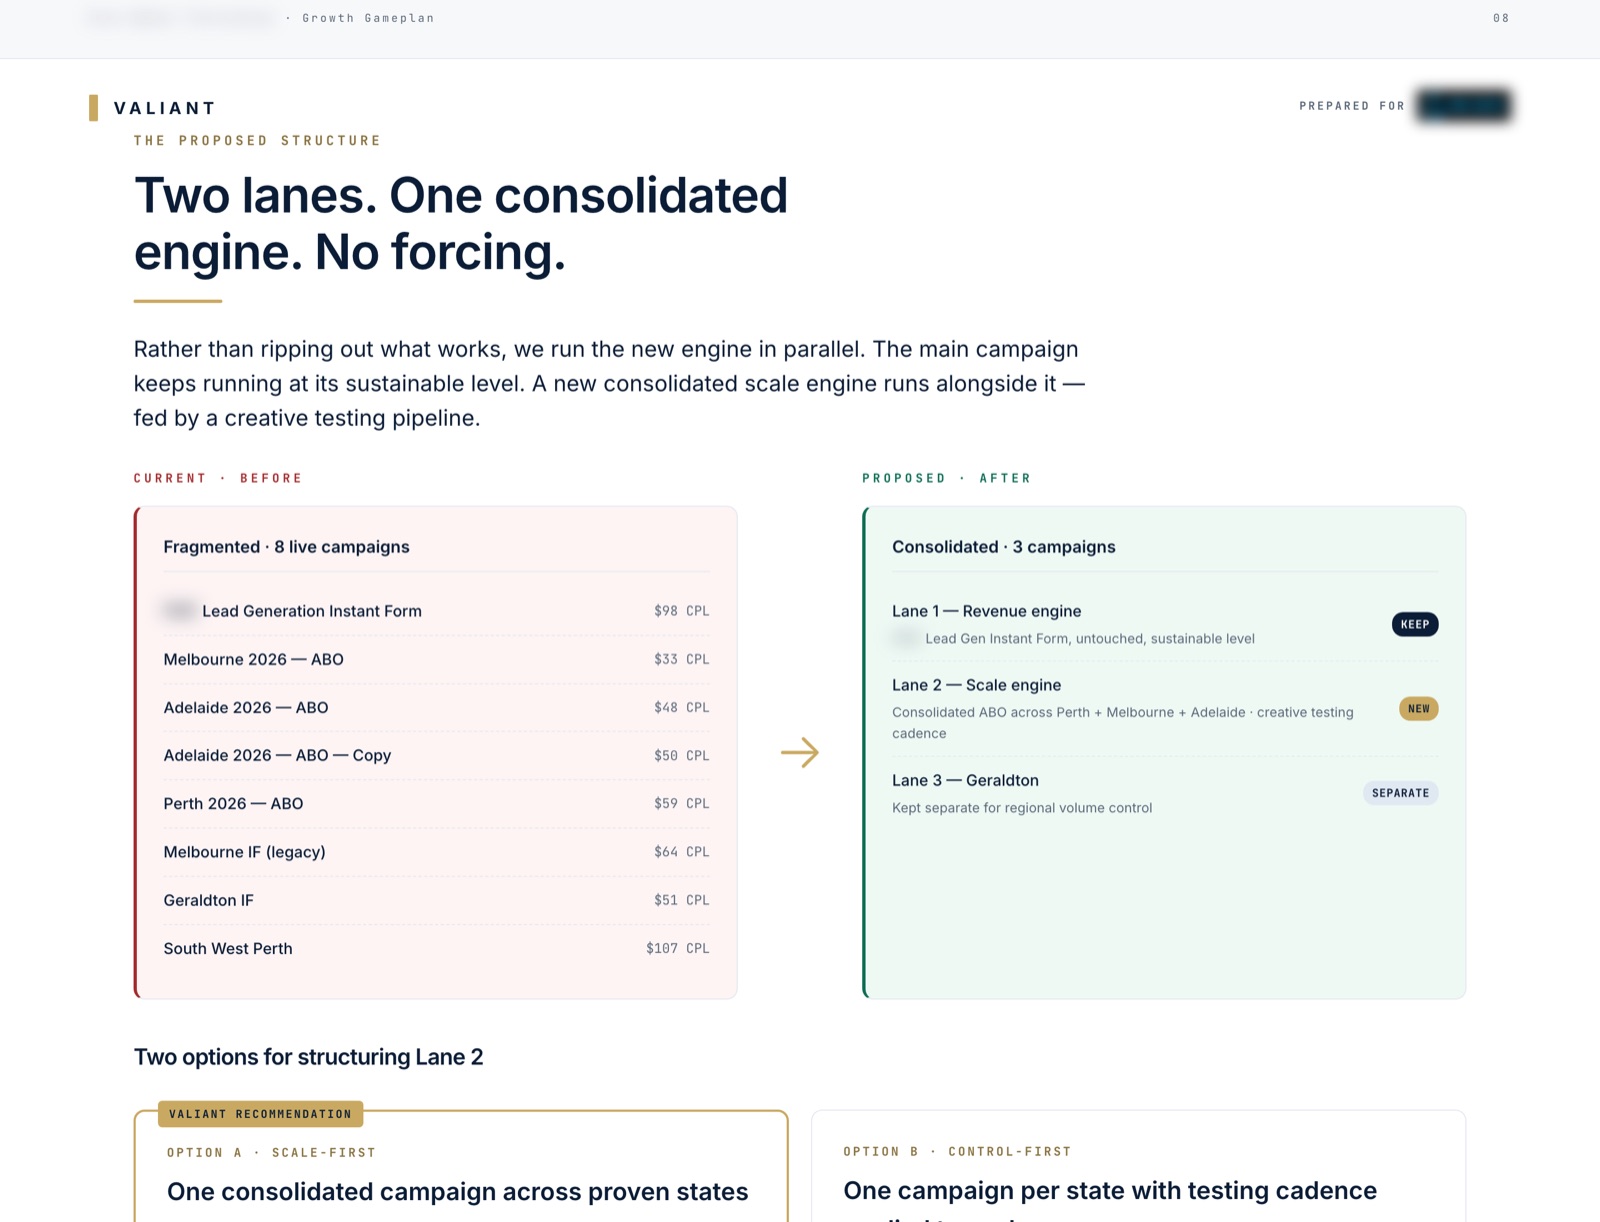Click the PROPOSED · AFTER label
The width and height of the screenshot is (1600, 1222).
click(946, 478)
